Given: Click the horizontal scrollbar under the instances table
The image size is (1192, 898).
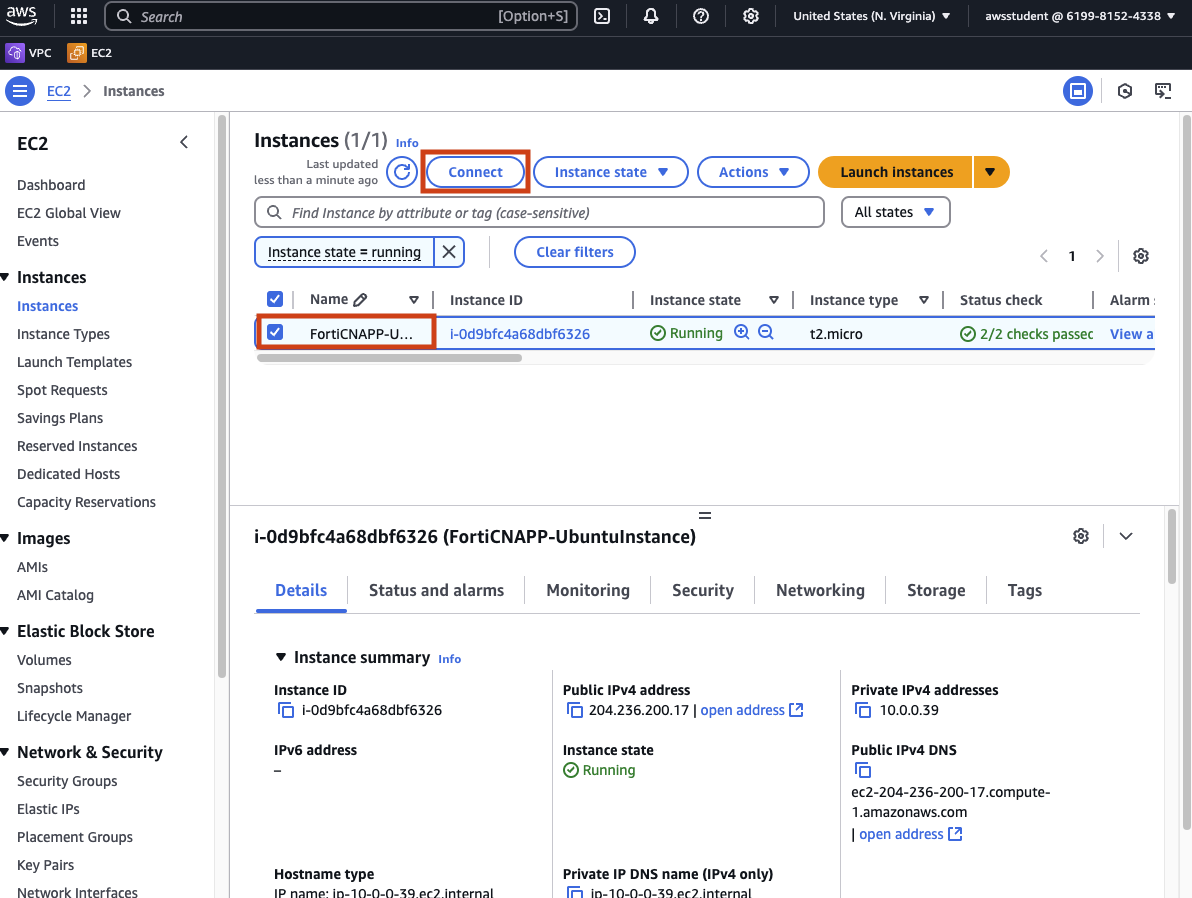Looking at the screenshot, I should 389,358.
